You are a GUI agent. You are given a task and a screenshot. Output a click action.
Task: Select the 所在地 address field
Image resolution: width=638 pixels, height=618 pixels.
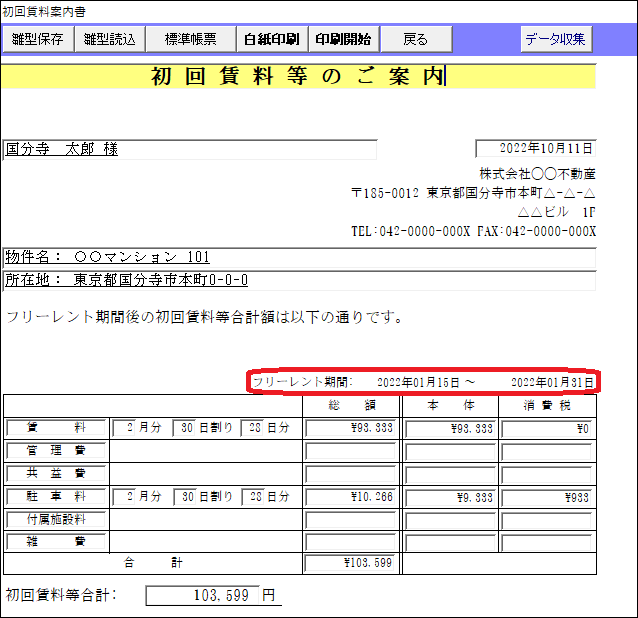[298, 280]
